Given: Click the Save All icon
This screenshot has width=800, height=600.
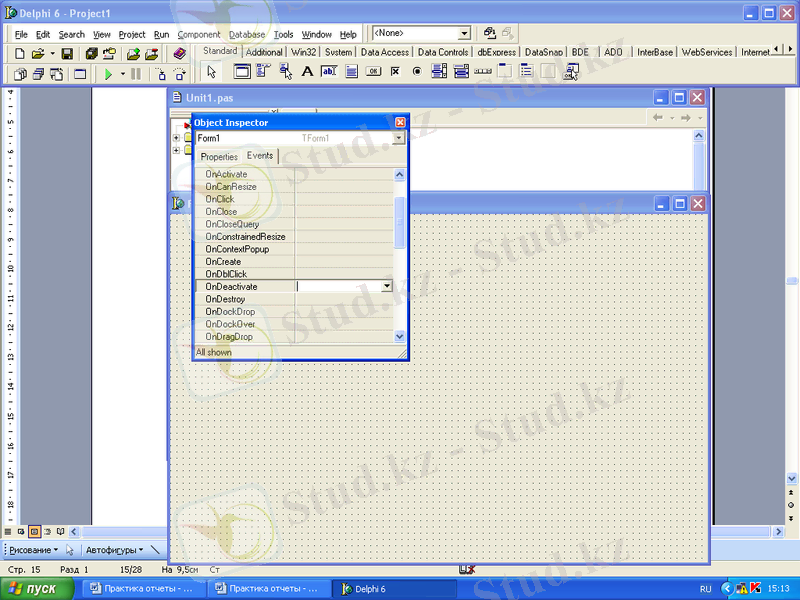Looking at the screenshot, I should coord(91,54).
